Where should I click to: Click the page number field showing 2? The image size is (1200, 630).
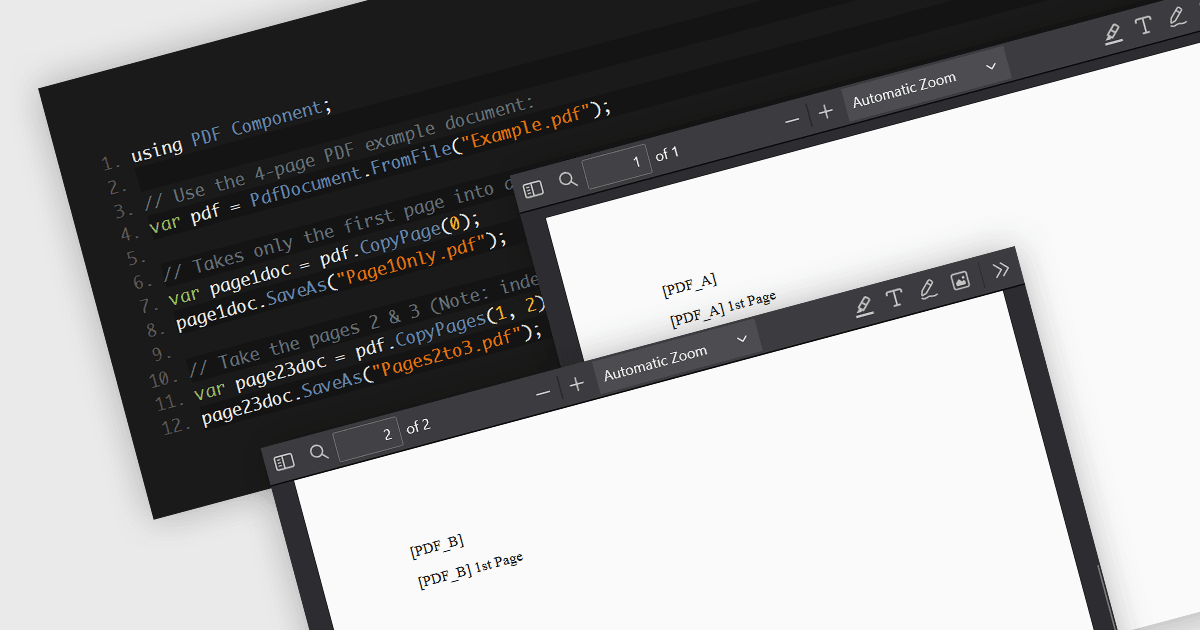coord(368,438)
